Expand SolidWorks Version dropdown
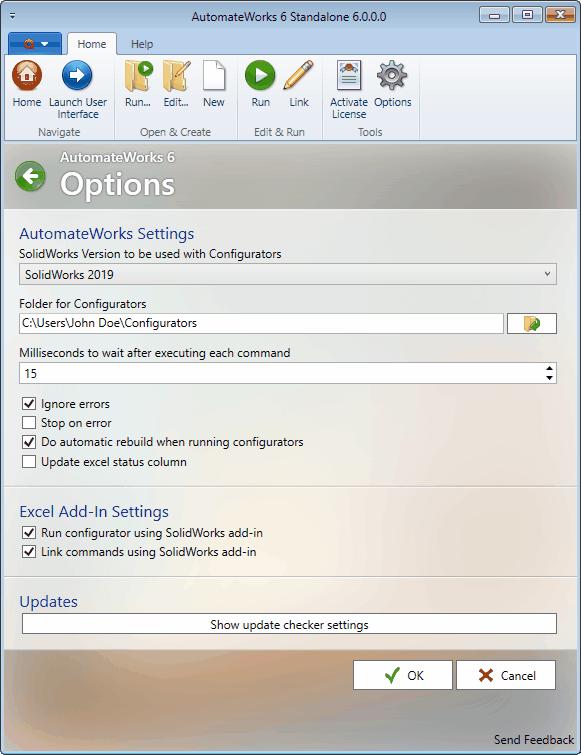The width and height of the screenshot is (581, 755). [288, 274]
